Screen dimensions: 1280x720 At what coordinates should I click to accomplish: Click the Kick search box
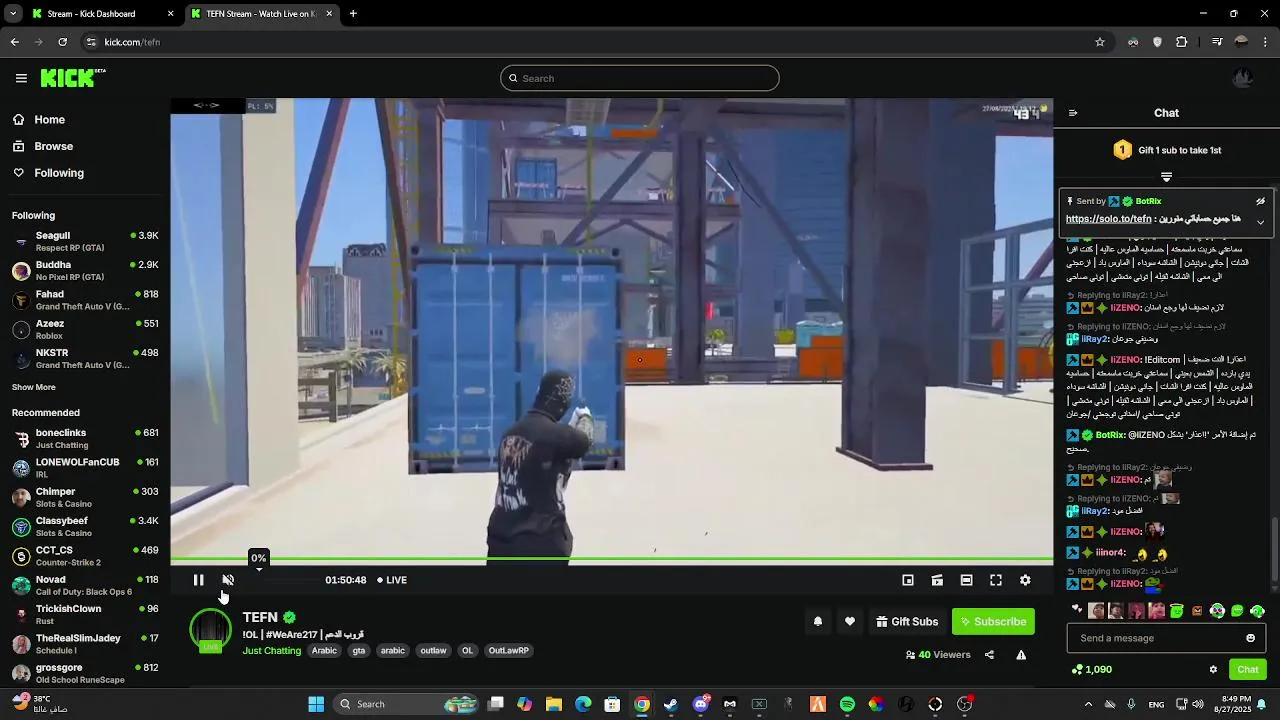[x=640, y=78]
